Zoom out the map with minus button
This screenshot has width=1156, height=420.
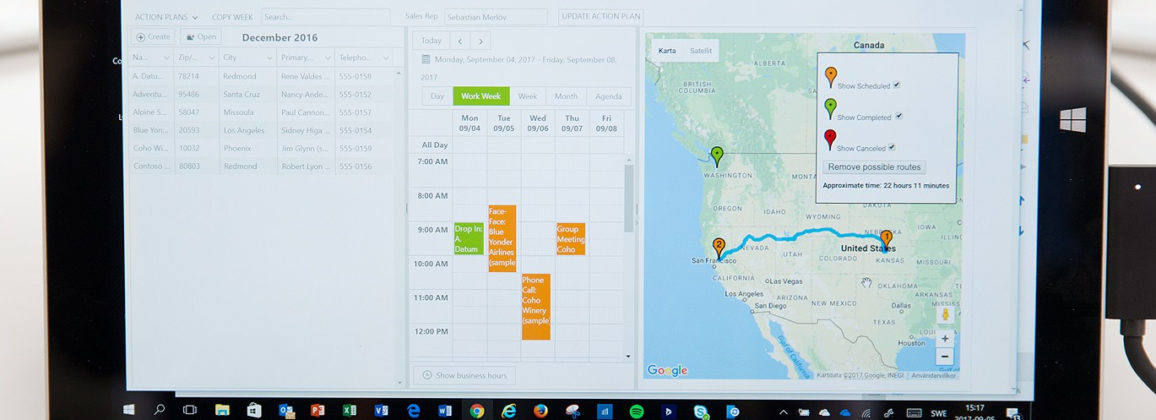click(945, 357)
